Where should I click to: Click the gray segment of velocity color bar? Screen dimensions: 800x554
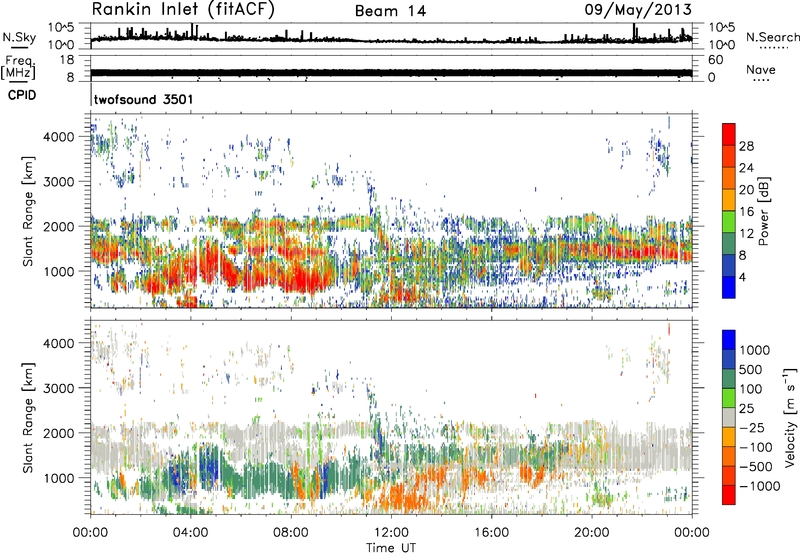(729, 418)
